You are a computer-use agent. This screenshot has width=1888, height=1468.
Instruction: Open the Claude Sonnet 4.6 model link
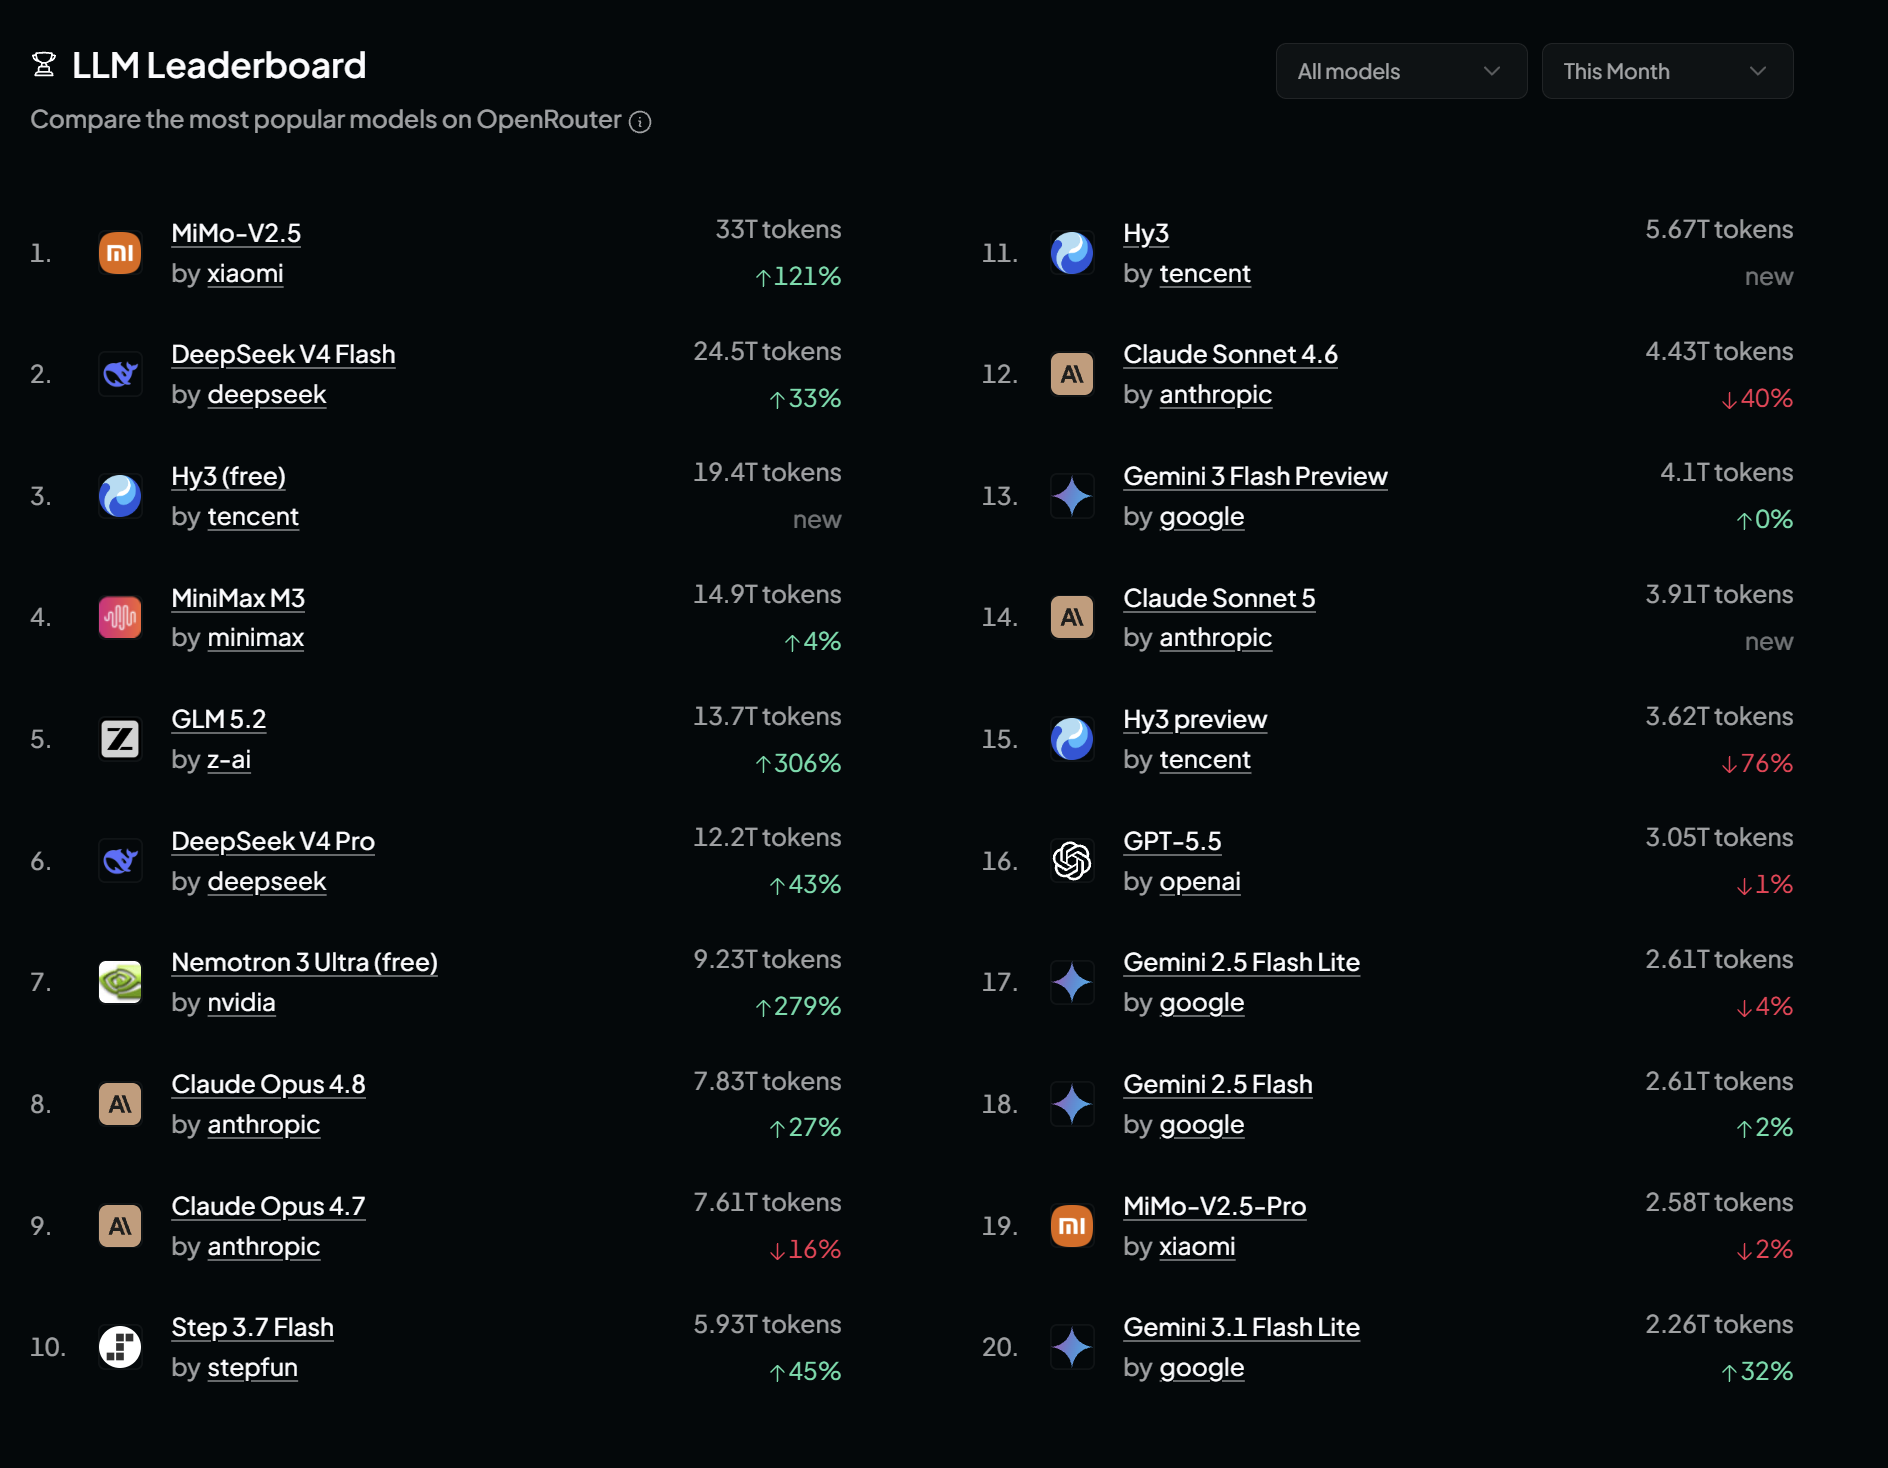pyautogui.click(x=1230, y=354)
